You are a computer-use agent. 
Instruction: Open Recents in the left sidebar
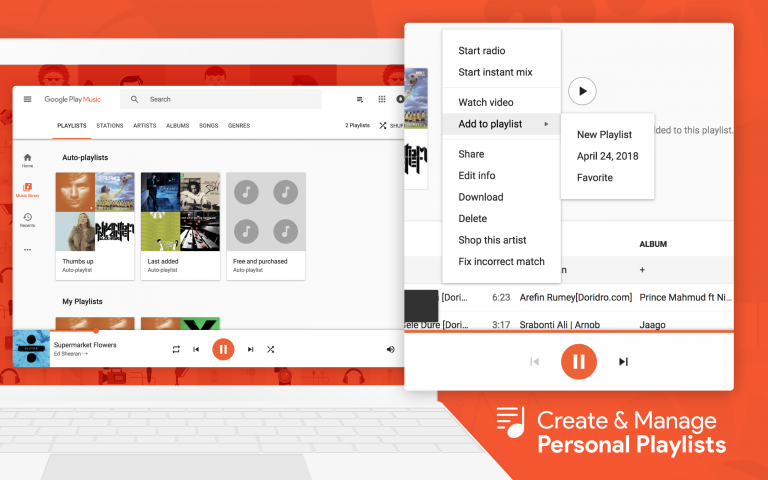27,219
